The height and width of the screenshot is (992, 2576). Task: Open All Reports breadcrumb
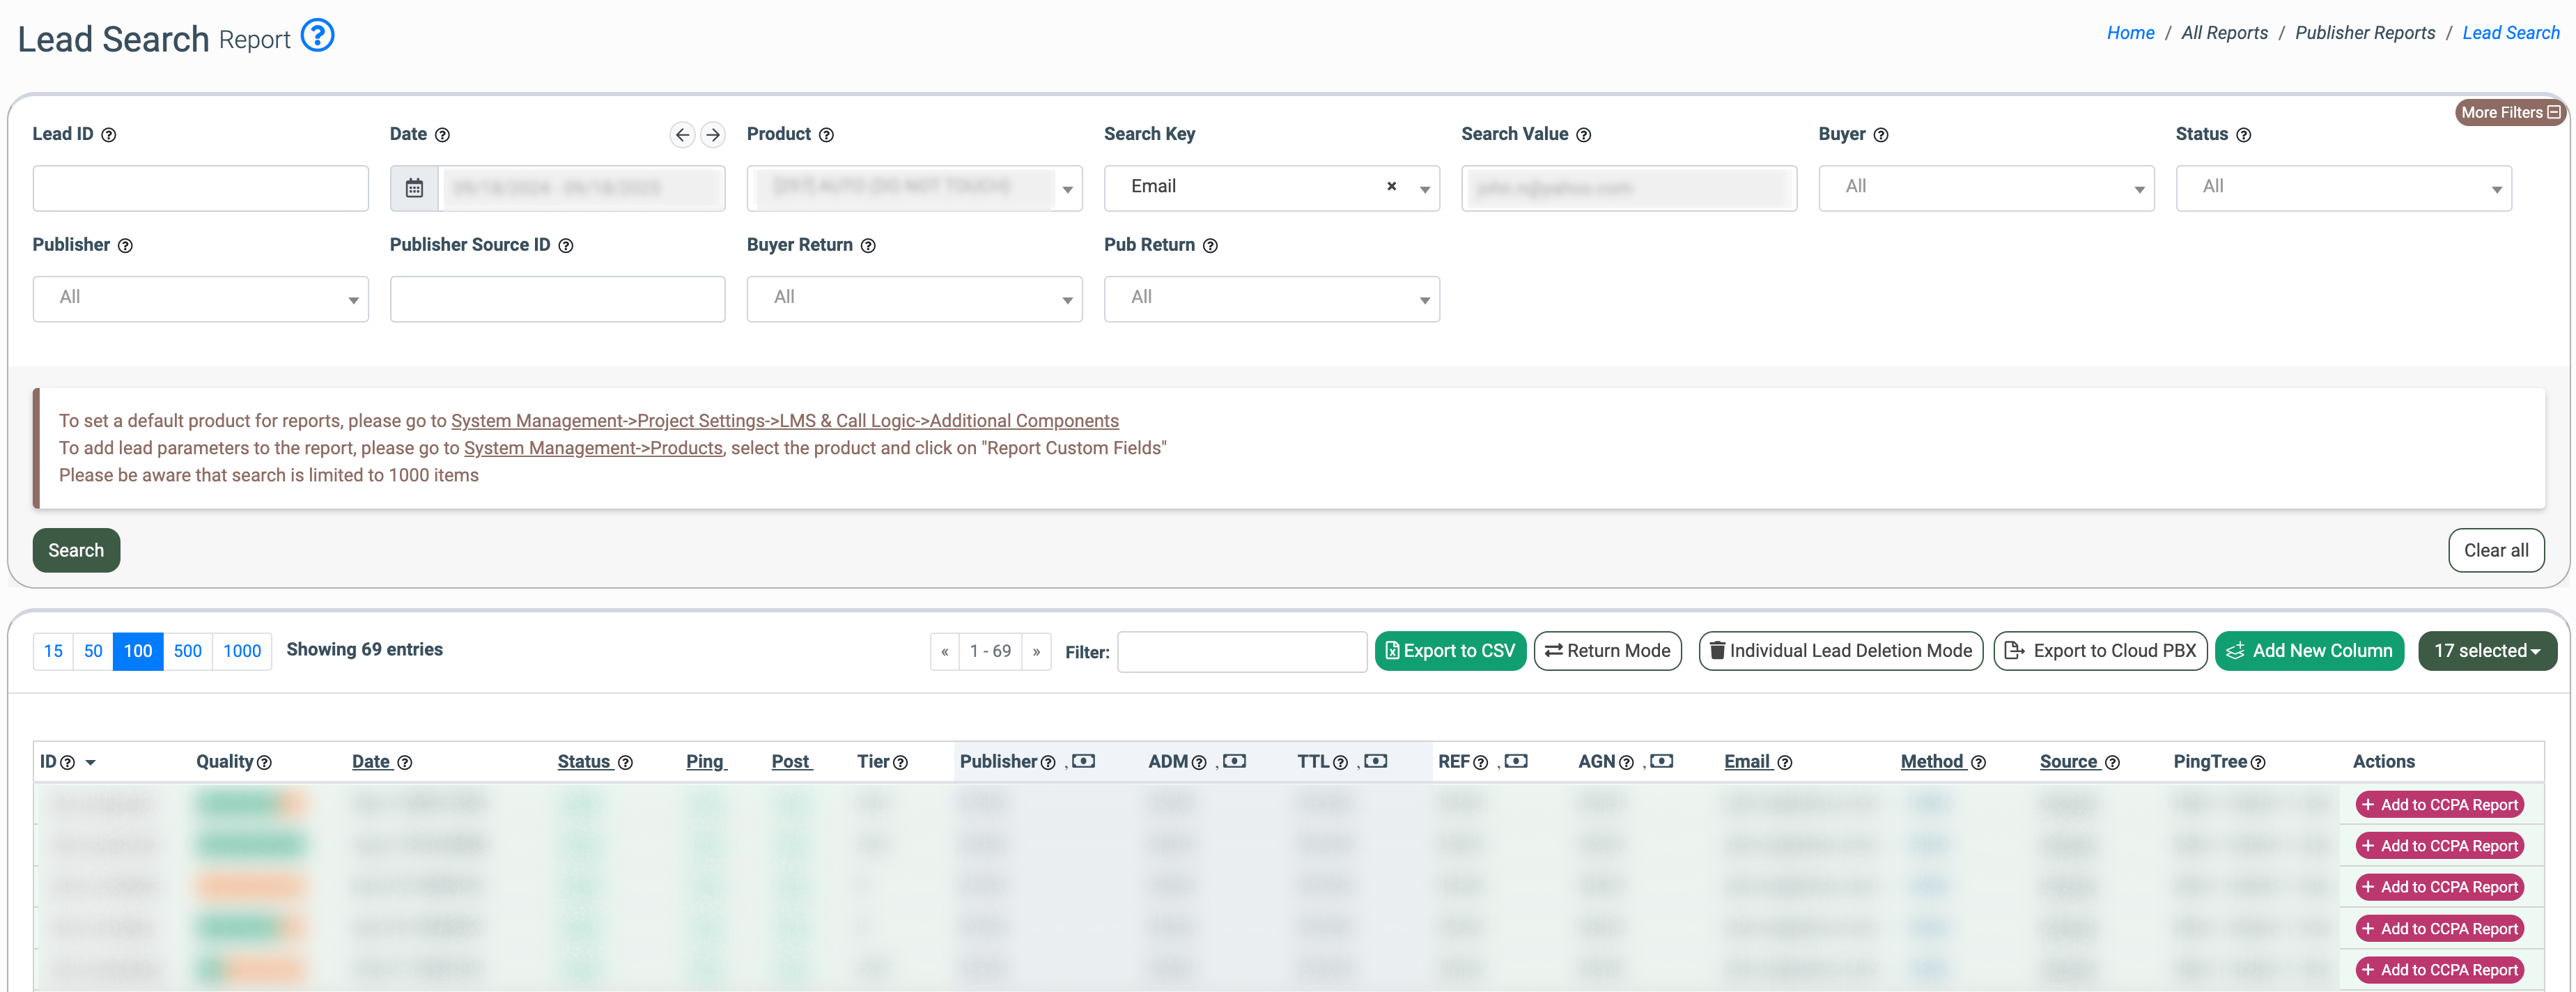pyautogui.click(x=2224, y=33)
